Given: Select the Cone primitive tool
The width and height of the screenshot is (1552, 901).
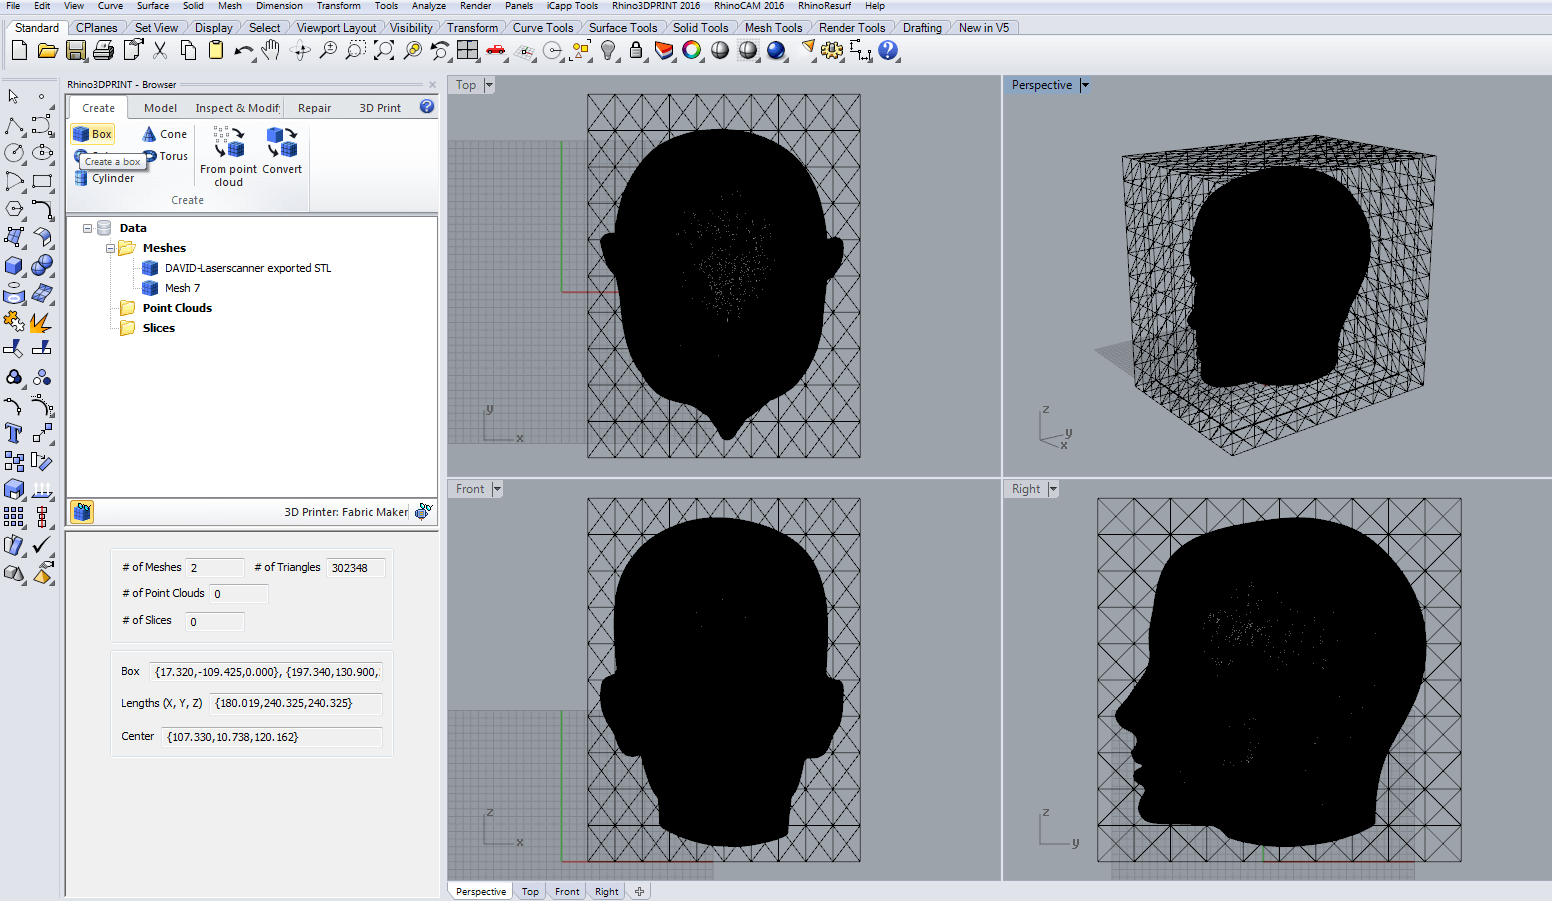Looking at the screenshot, I should (165, 134).
